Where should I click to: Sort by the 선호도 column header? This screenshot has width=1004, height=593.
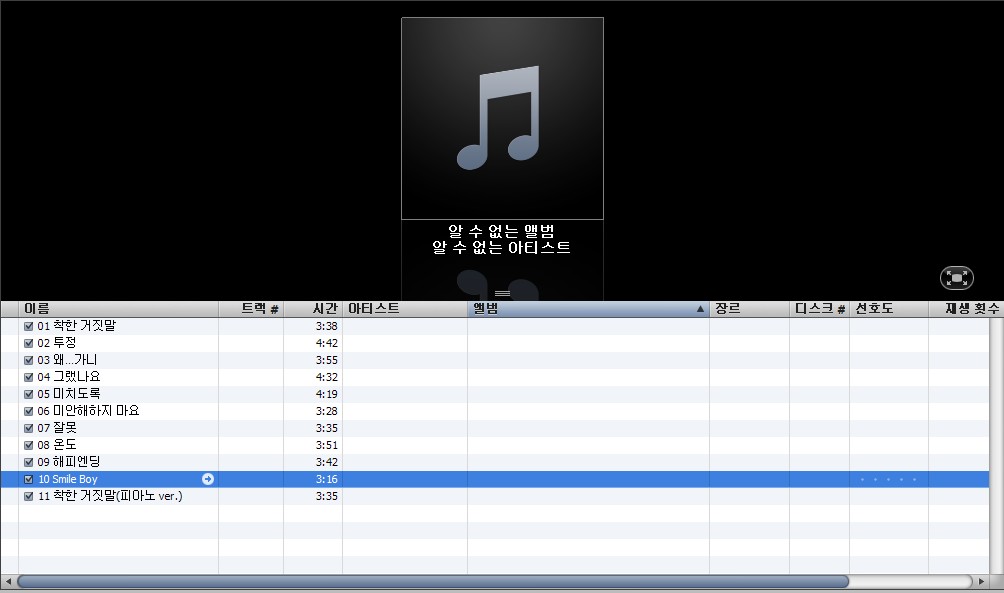tap(889, 309)
